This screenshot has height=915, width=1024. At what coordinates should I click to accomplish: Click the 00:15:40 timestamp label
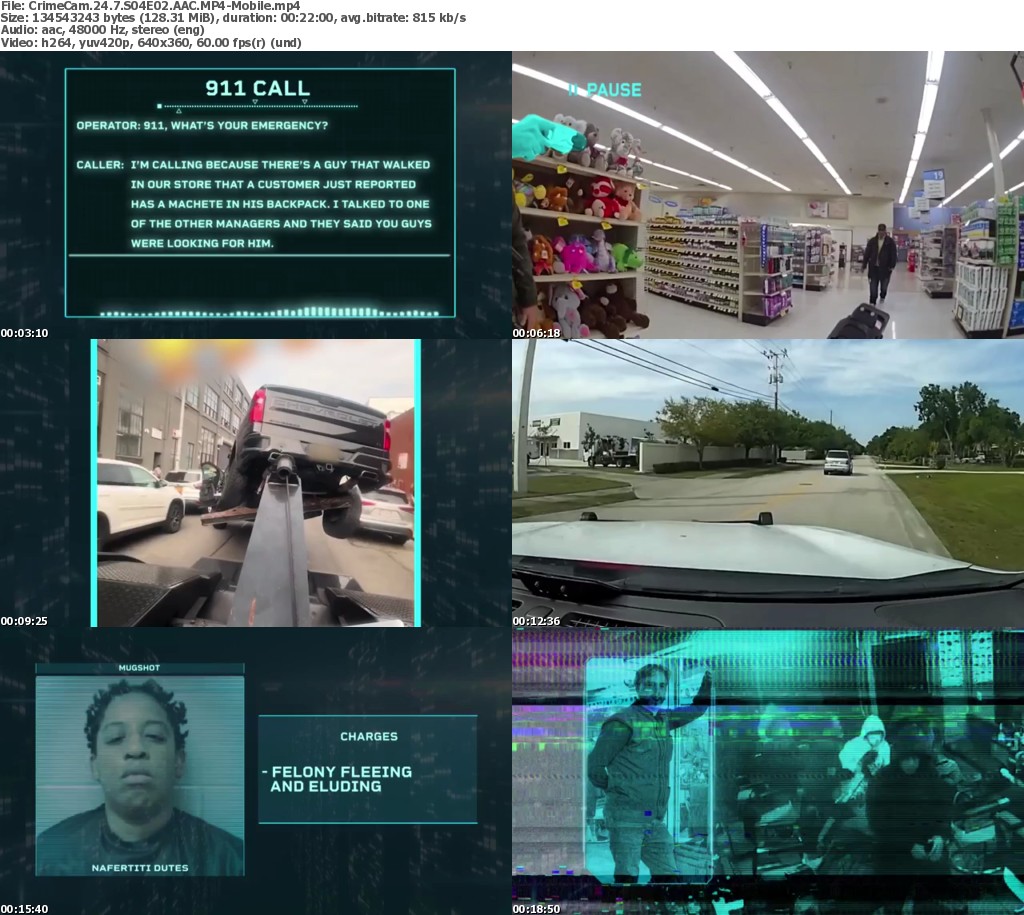[24, 909]
